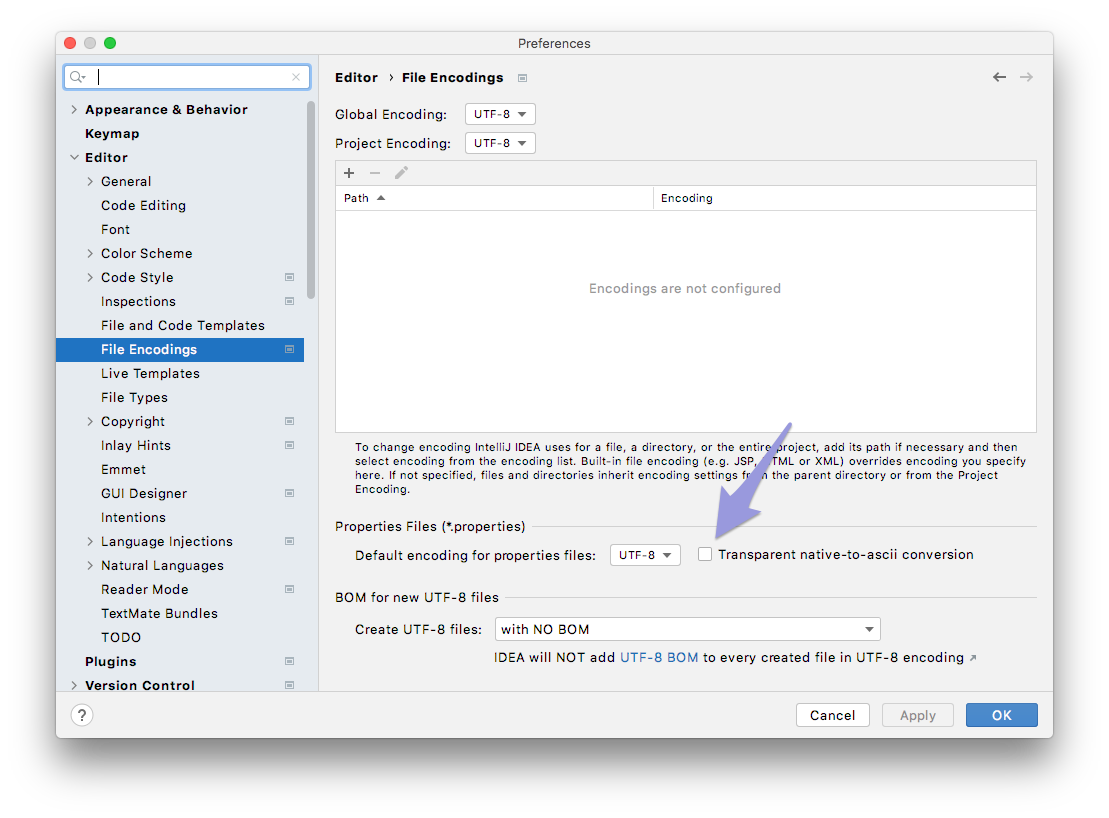Image resolution: width=1109 pixels, height=818 pixels.
Task: Click the Edit pencil icon
Action: [x=401, y=173]
